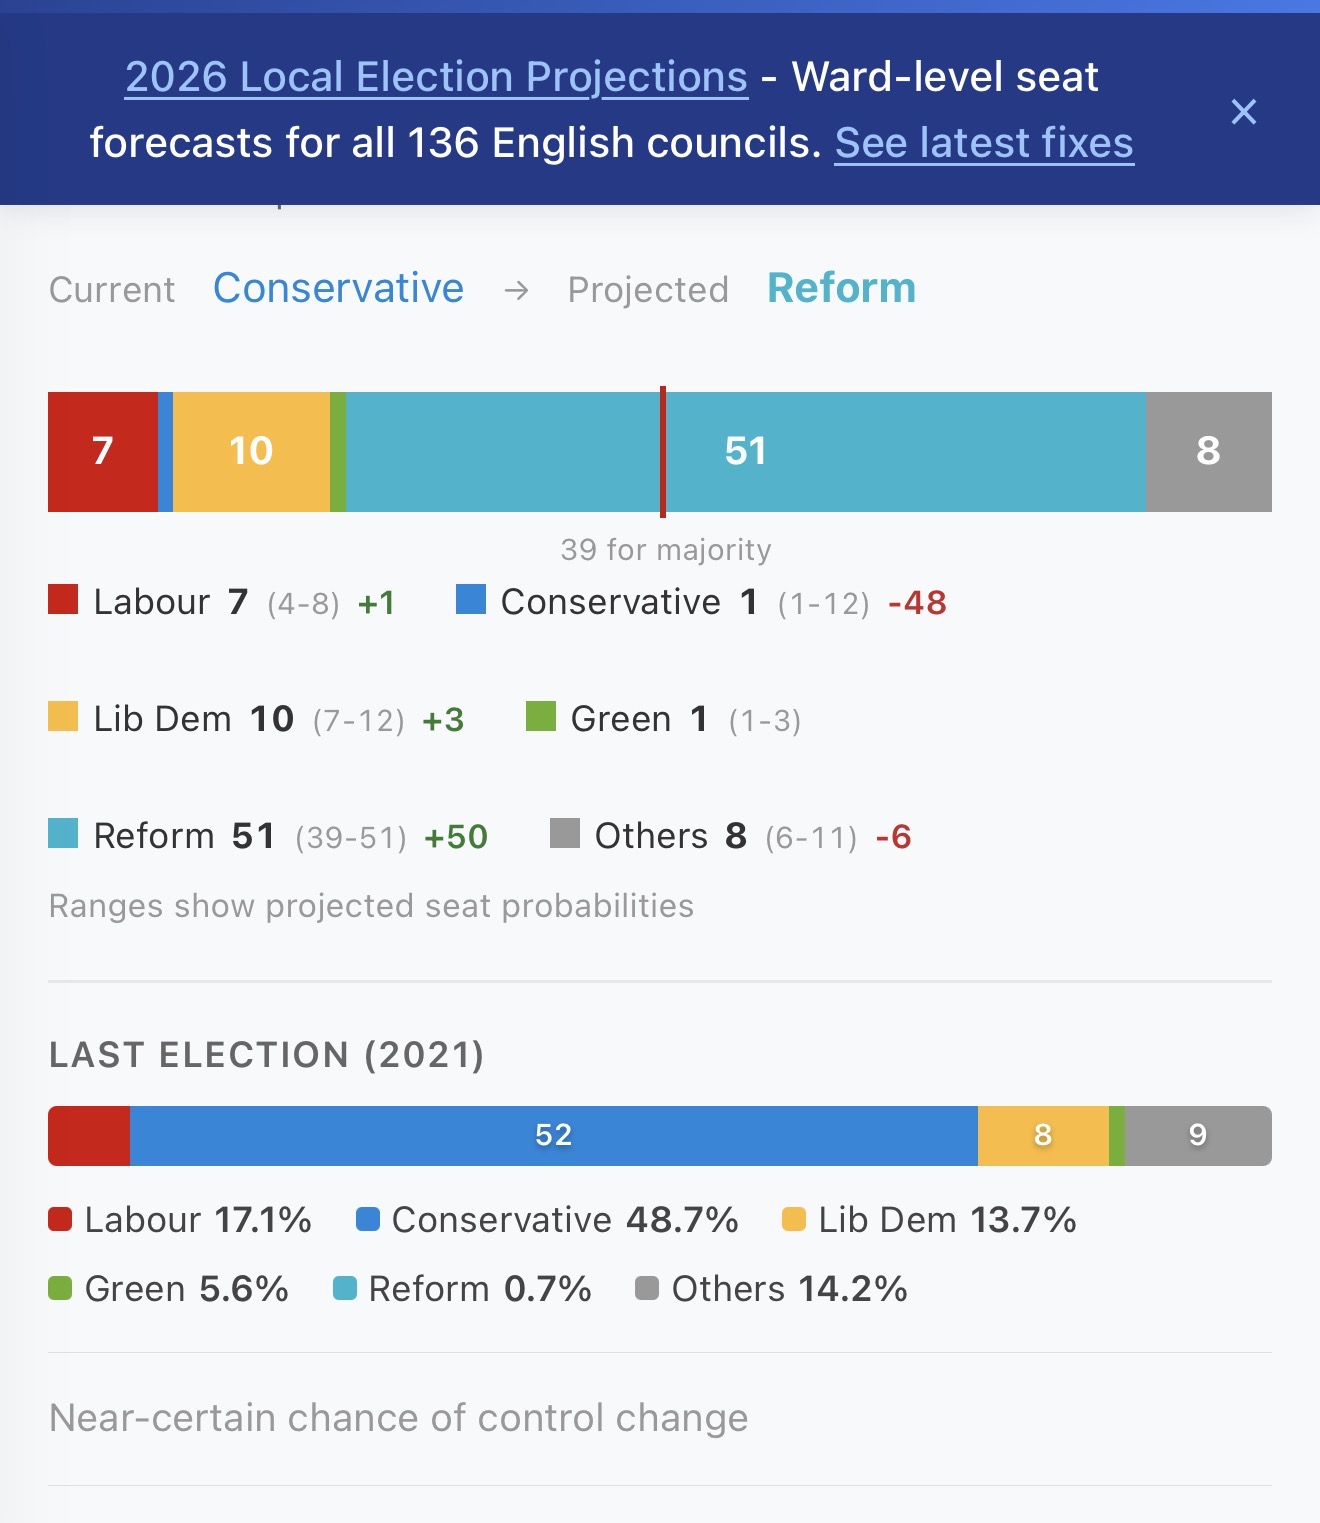Click the projected Reform control label
The image size is (1320, 1523).
tap(841, 288)
